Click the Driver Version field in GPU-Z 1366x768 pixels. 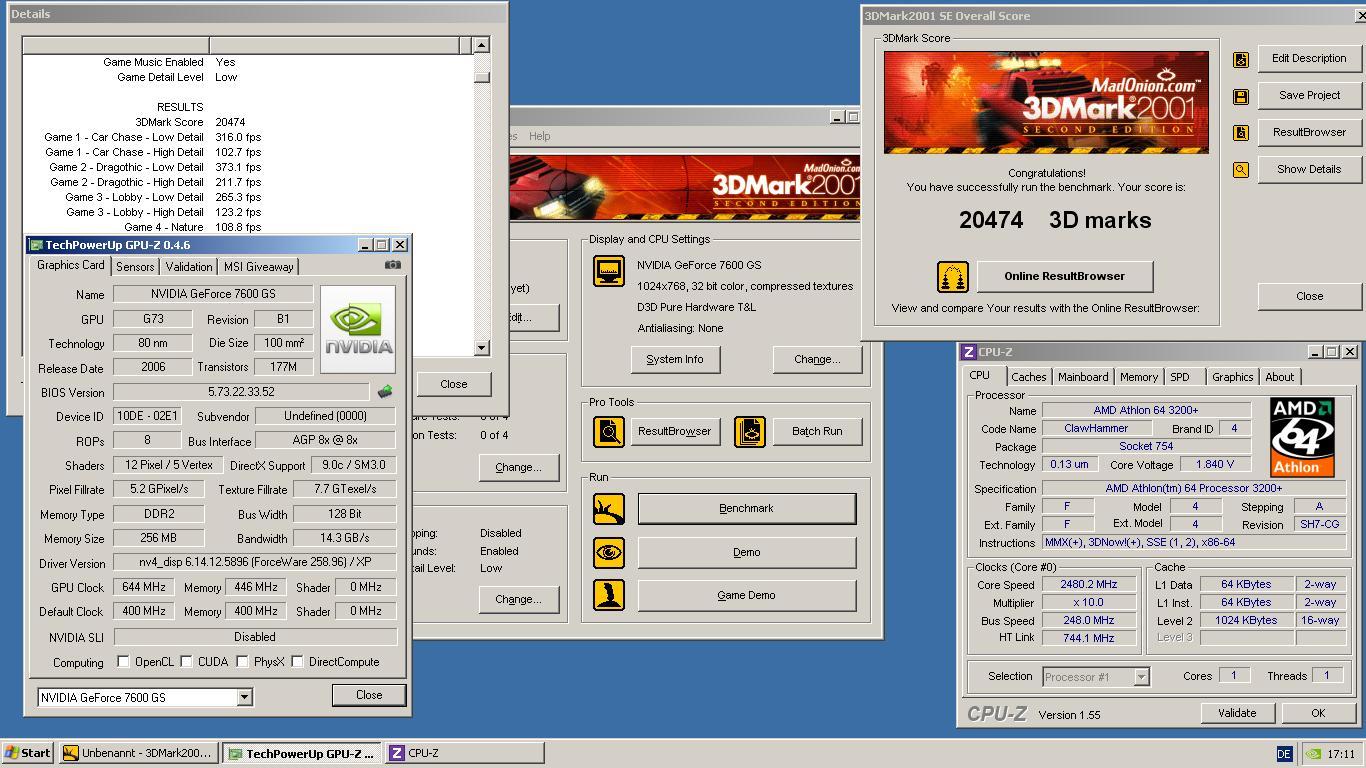pos(254,562)
